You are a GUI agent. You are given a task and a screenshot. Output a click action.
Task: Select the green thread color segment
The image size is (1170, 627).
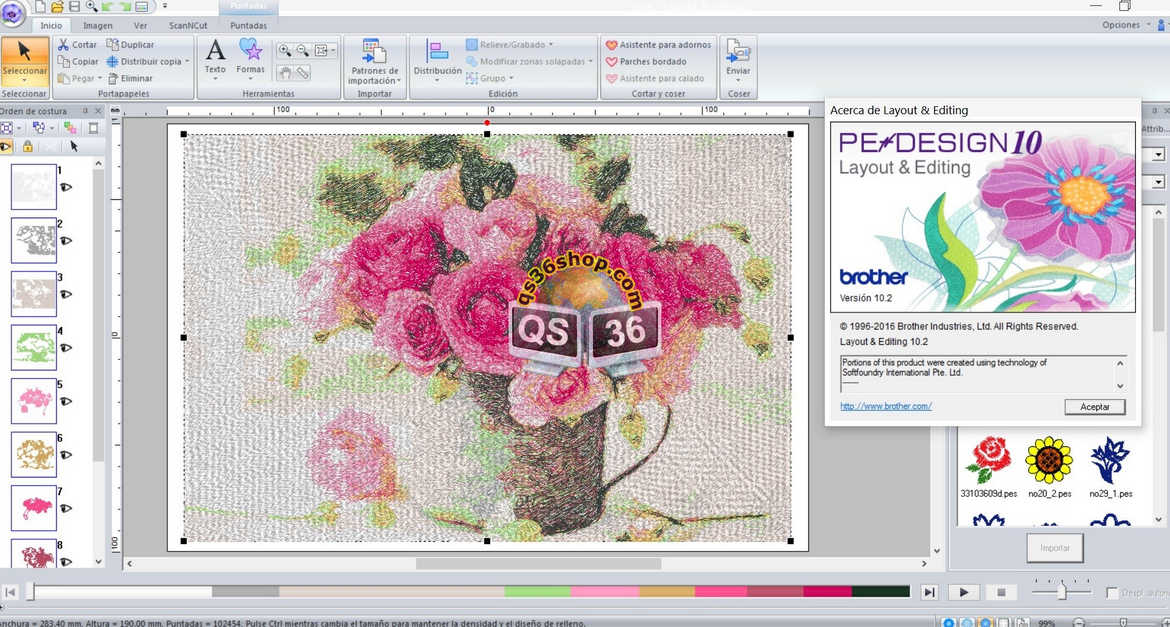click(x=537, y=592)
